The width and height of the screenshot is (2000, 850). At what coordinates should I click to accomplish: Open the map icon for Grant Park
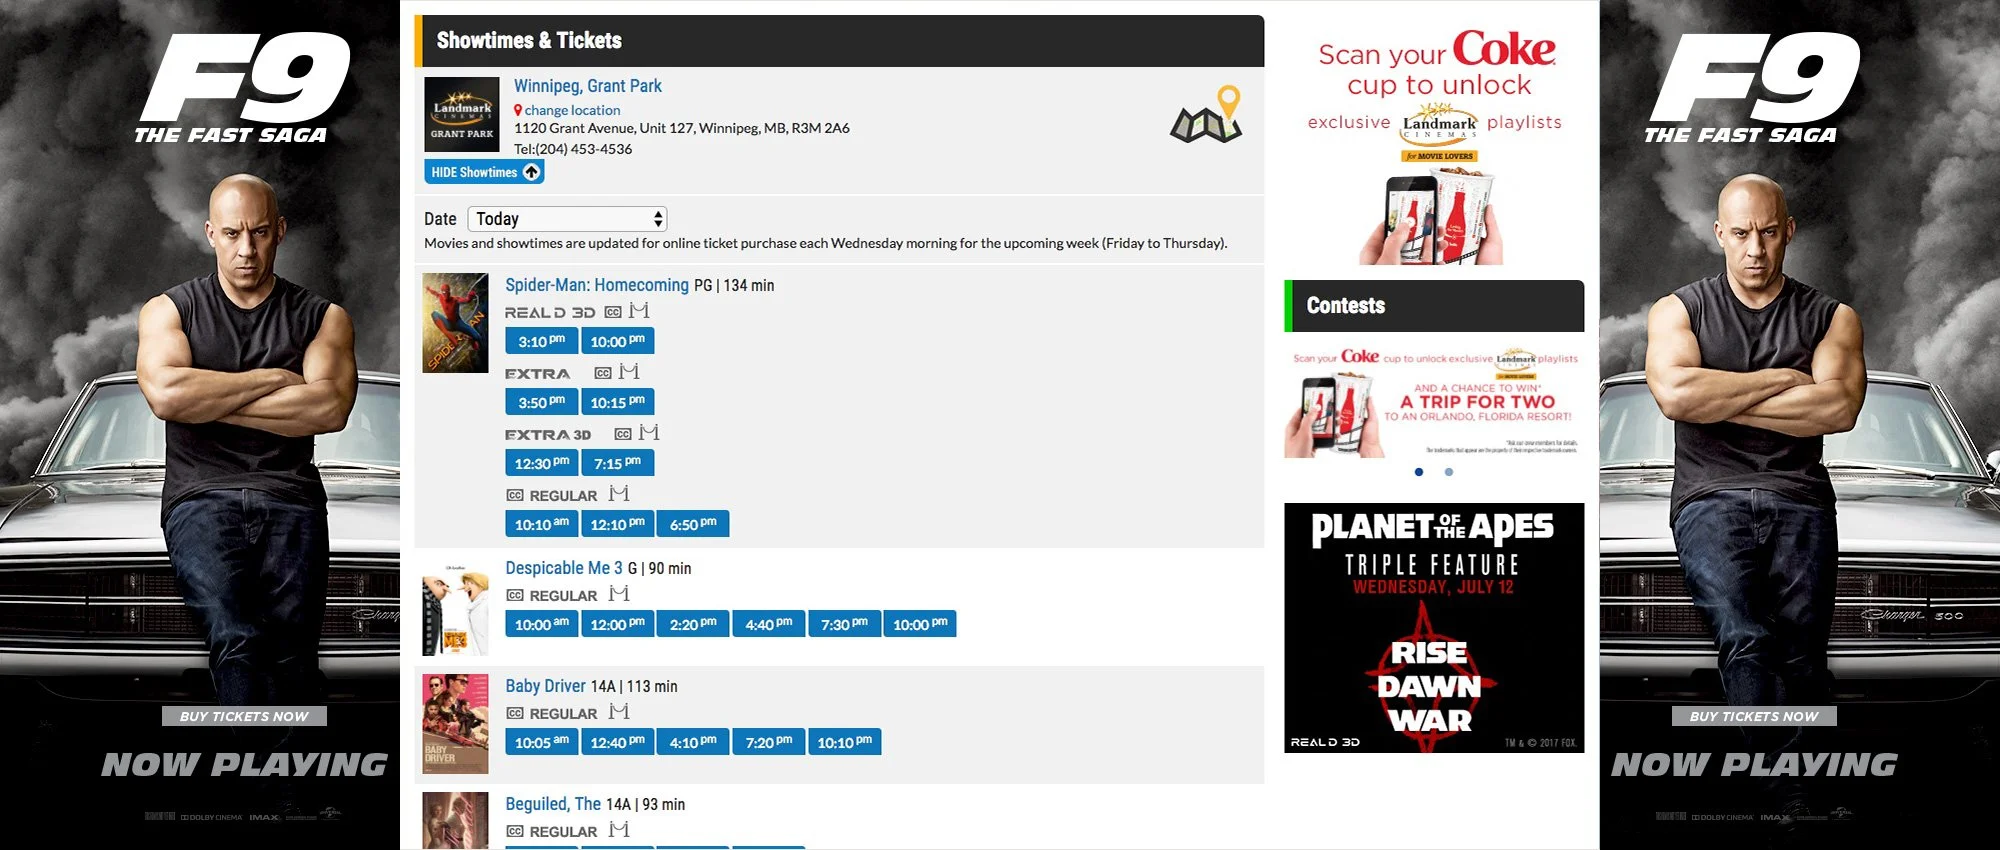click(1206, 114)
